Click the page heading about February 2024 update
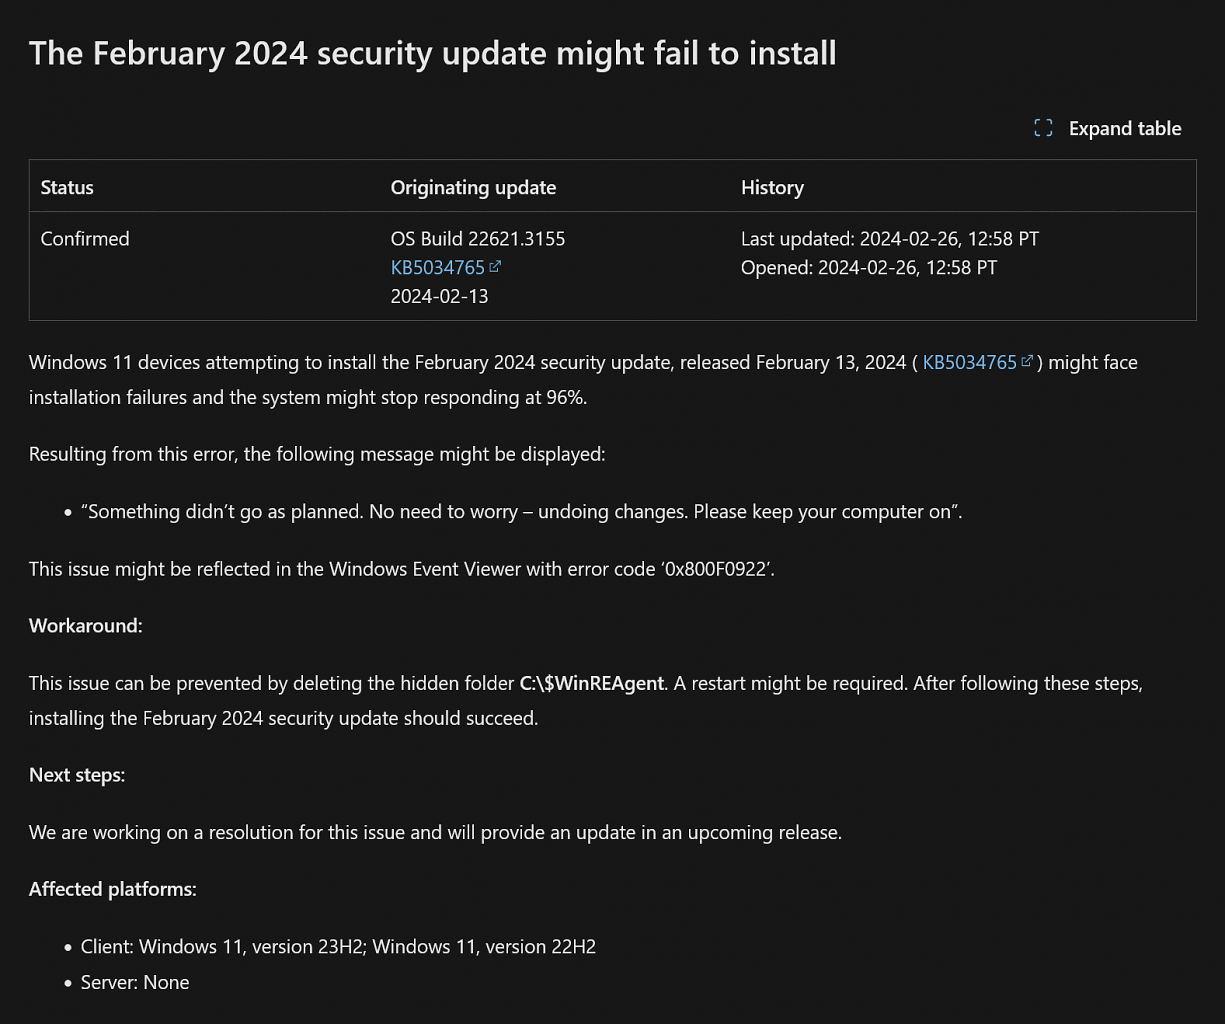This screenshot has width=1225, height=1024. 432,53
